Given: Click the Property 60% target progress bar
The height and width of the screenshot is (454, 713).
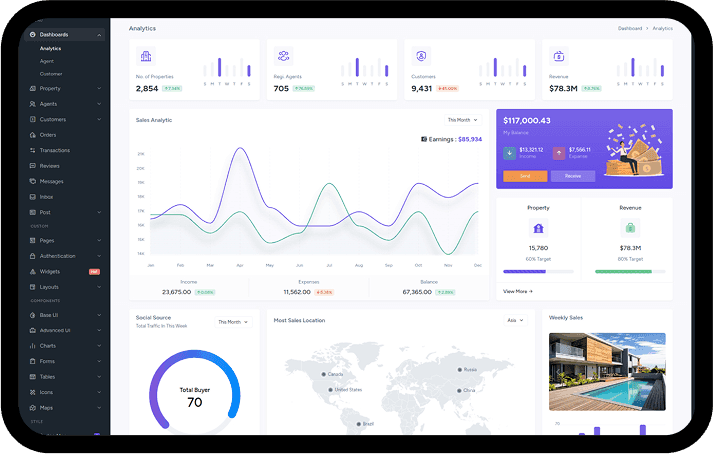Looking at the screenshot, I should point(538,272).
